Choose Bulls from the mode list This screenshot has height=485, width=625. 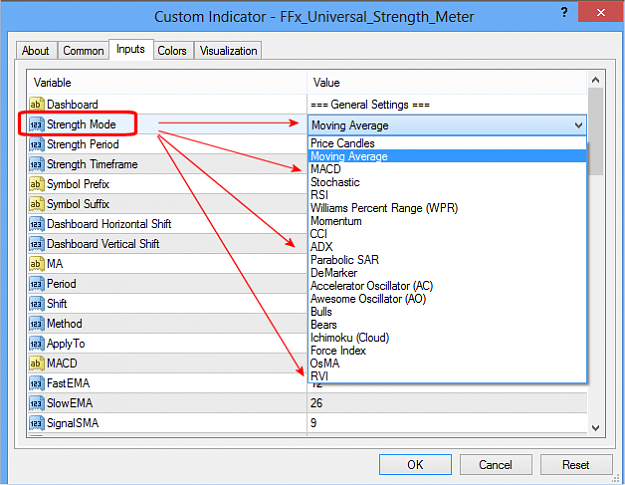pyautogui.click(x=447, y=312)
